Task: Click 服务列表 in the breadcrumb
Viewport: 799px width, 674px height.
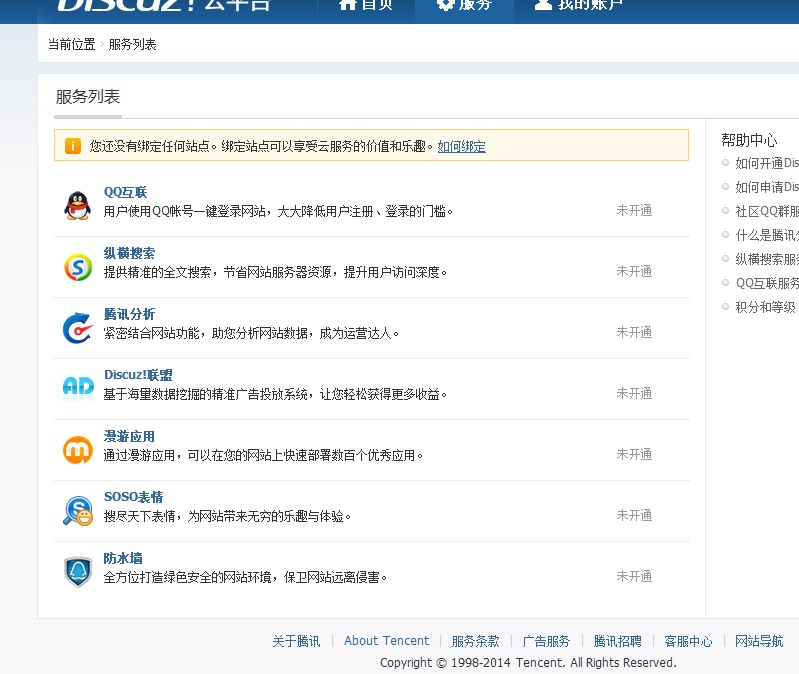Action: pos(132,45)
